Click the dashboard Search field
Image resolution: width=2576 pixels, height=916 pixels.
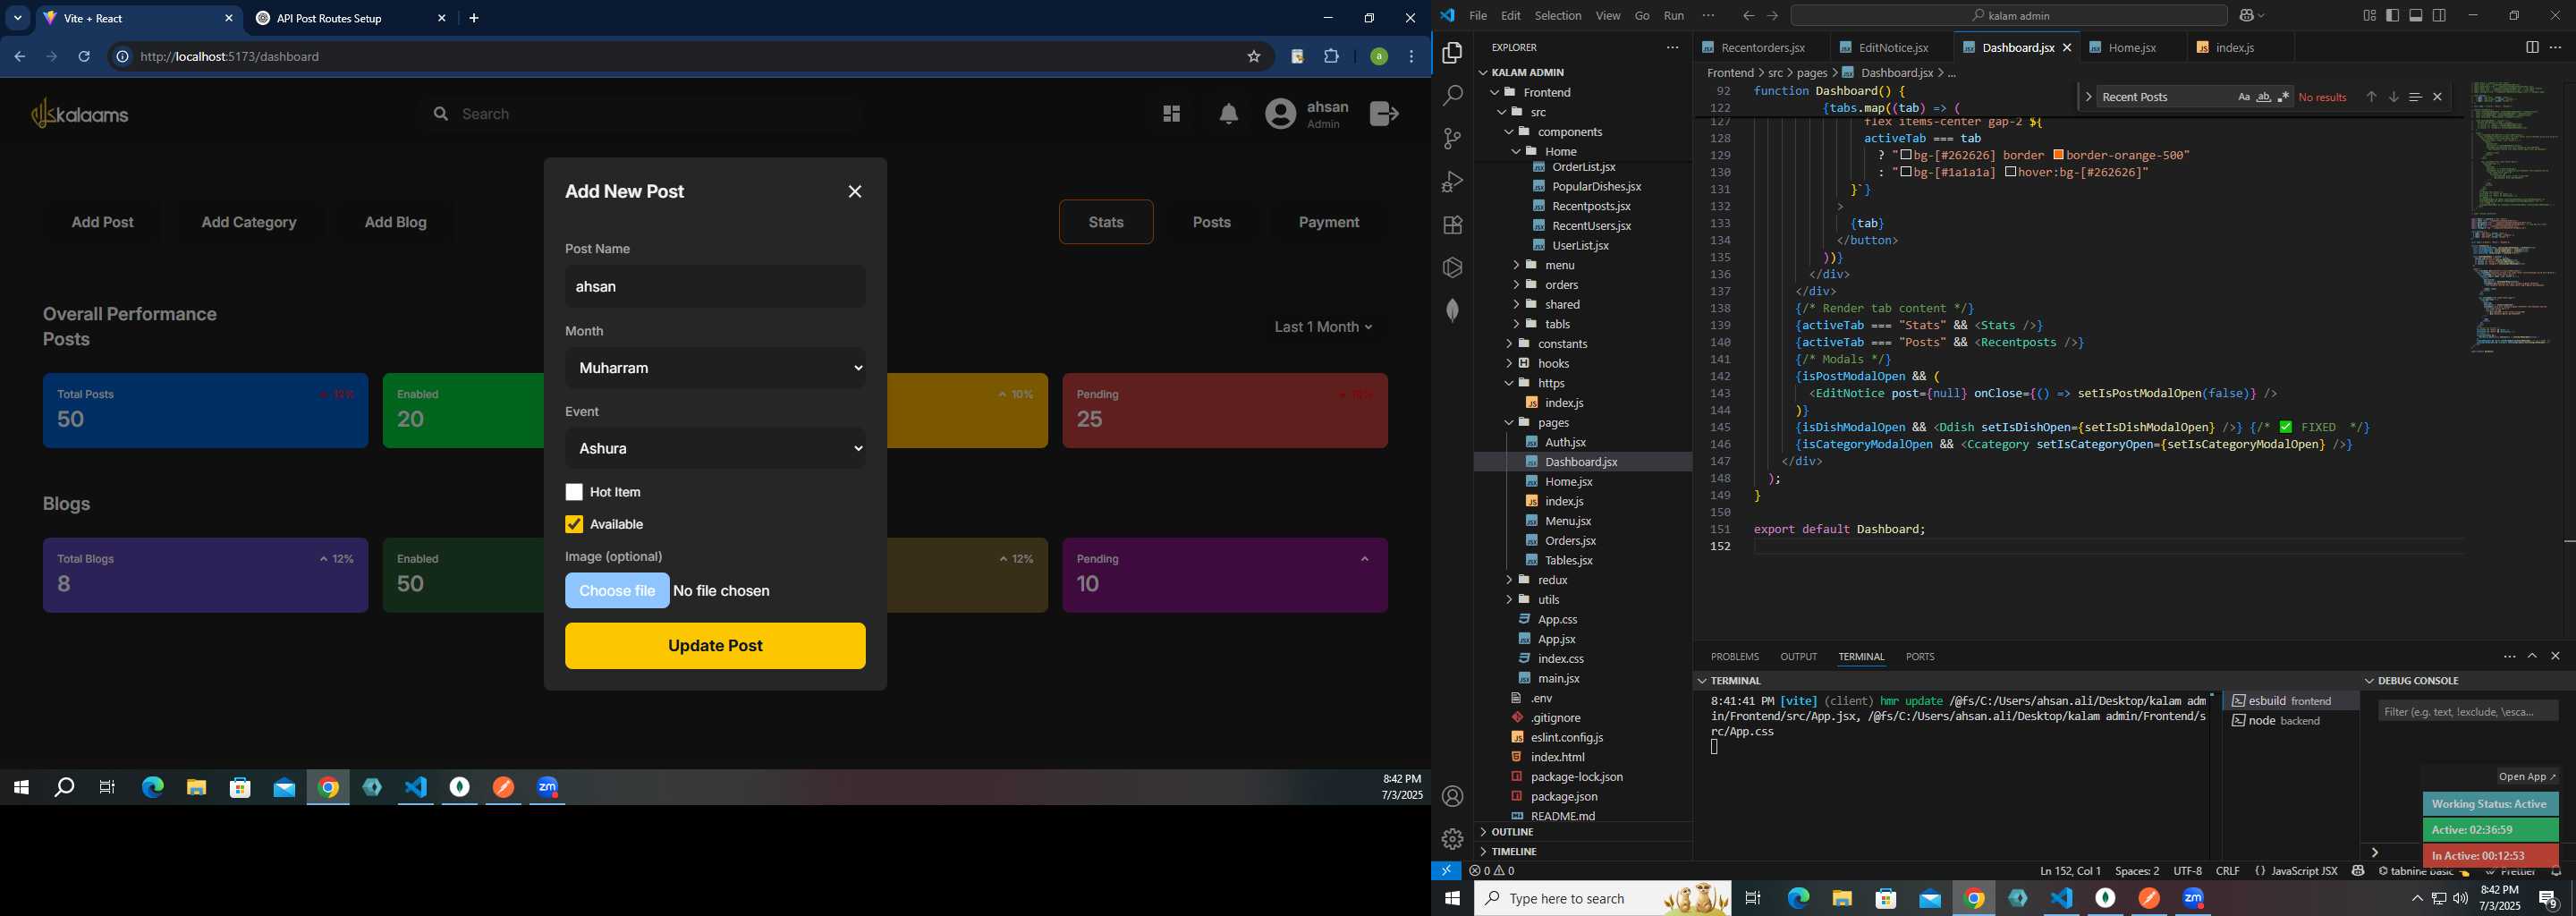[x=640, y=114]
